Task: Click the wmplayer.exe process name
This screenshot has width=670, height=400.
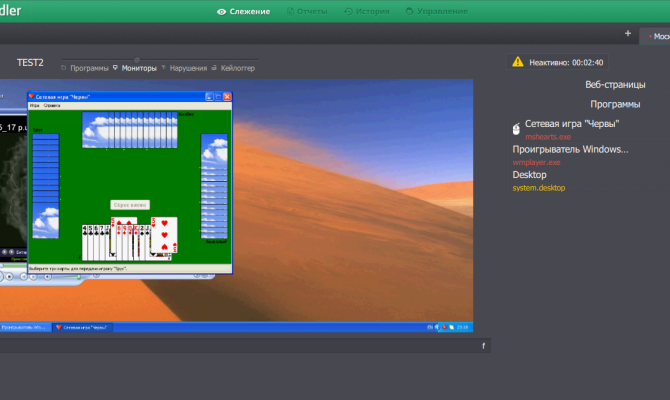Action: coord(536,162)
